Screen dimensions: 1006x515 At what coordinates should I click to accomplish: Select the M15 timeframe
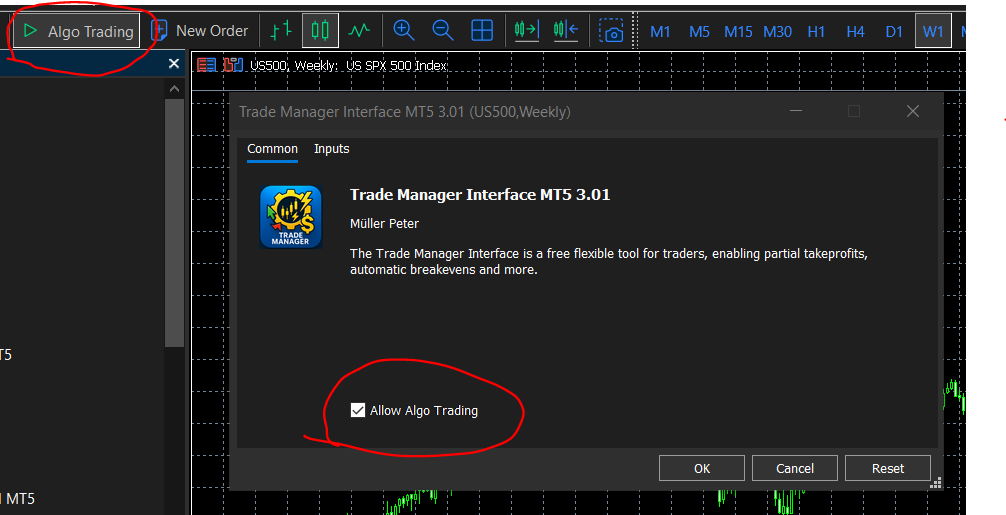pyautogui.click(x=738, y=31)
